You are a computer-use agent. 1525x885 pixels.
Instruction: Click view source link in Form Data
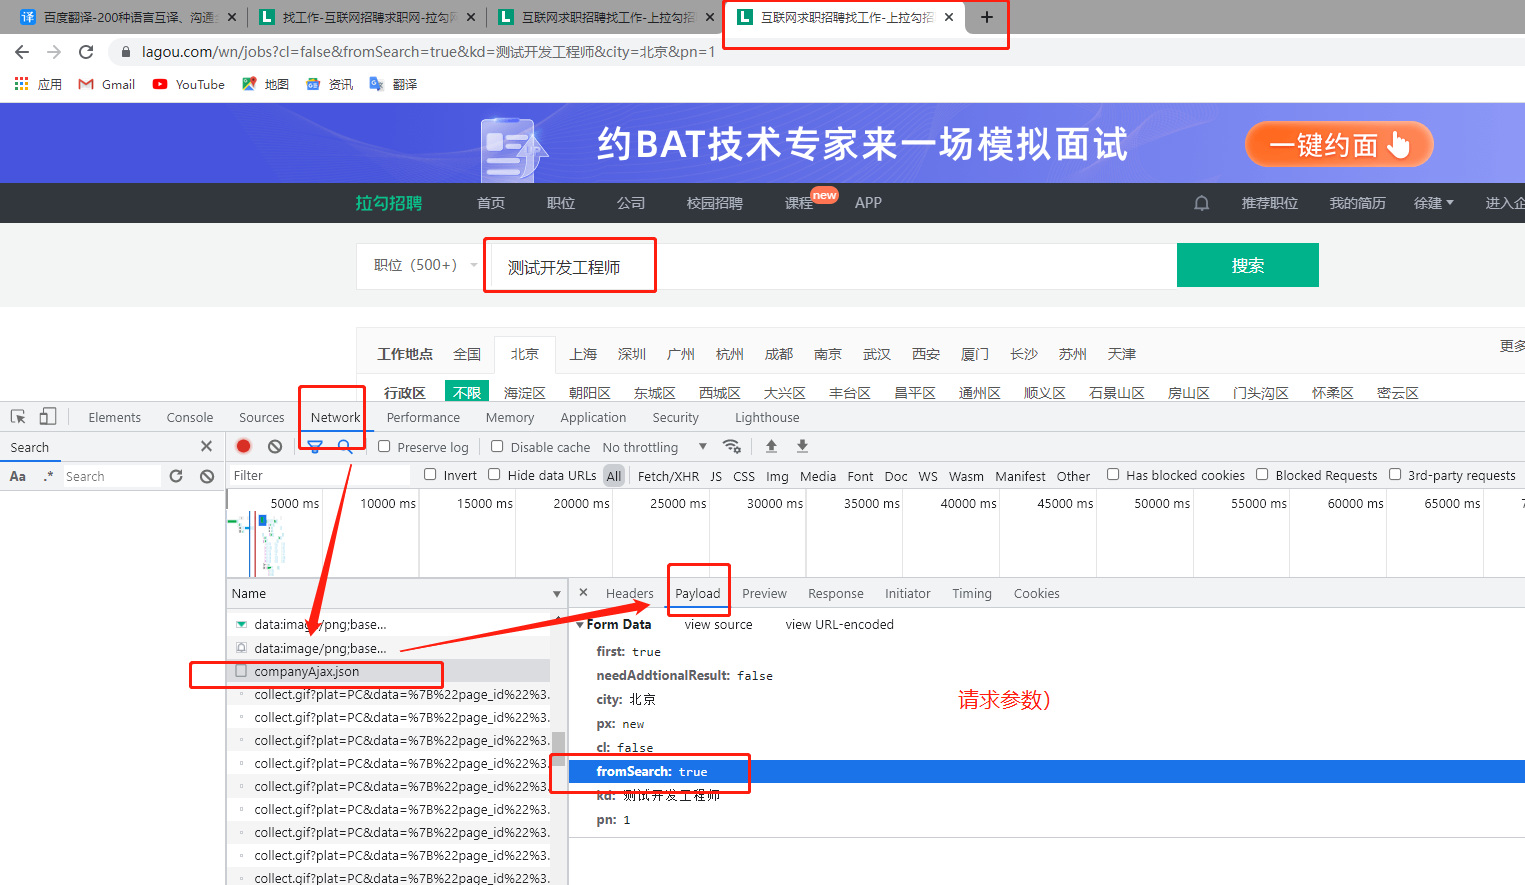click(718, 625)
